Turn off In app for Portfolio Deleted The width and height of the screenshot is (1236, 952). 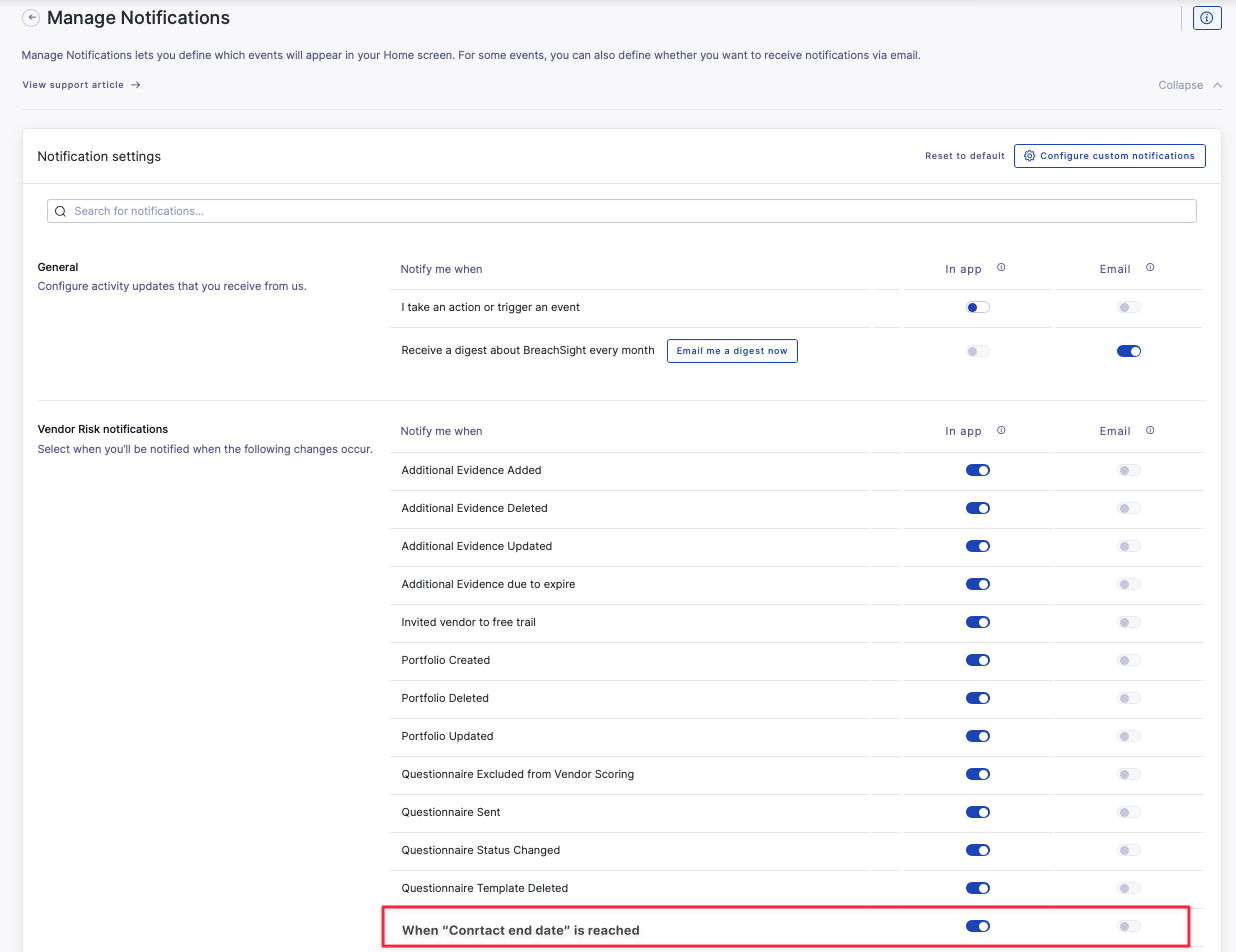point(978,698)
